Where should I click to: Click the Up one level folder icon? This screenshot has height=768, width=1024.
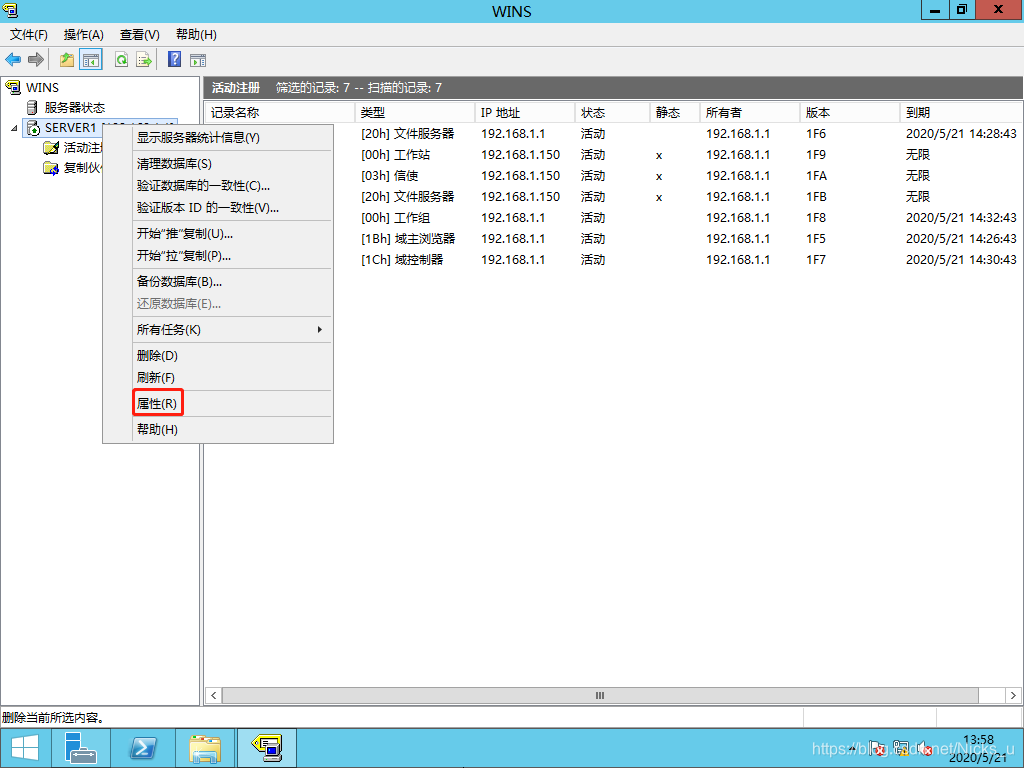tap(67, 60)
